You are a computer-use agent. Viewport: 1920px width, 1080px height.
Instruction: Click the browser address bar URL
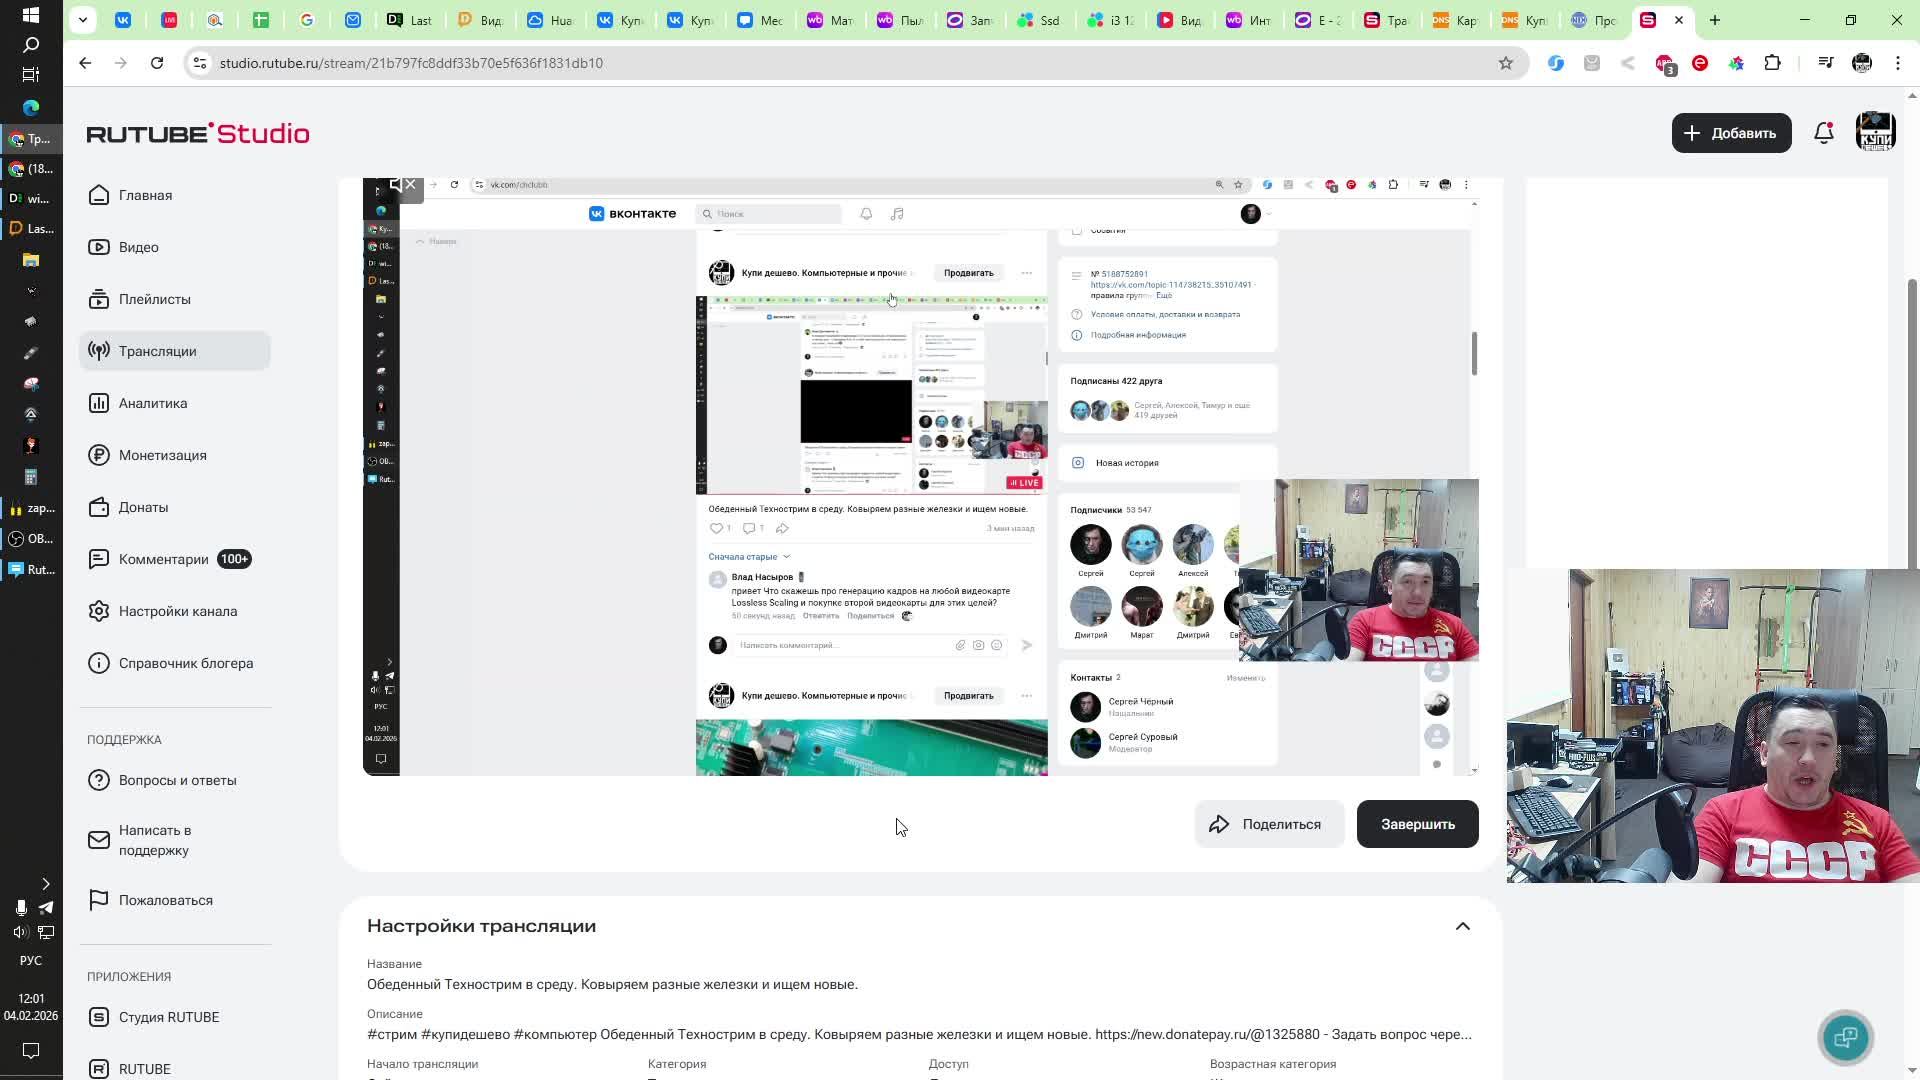(411, 63)
